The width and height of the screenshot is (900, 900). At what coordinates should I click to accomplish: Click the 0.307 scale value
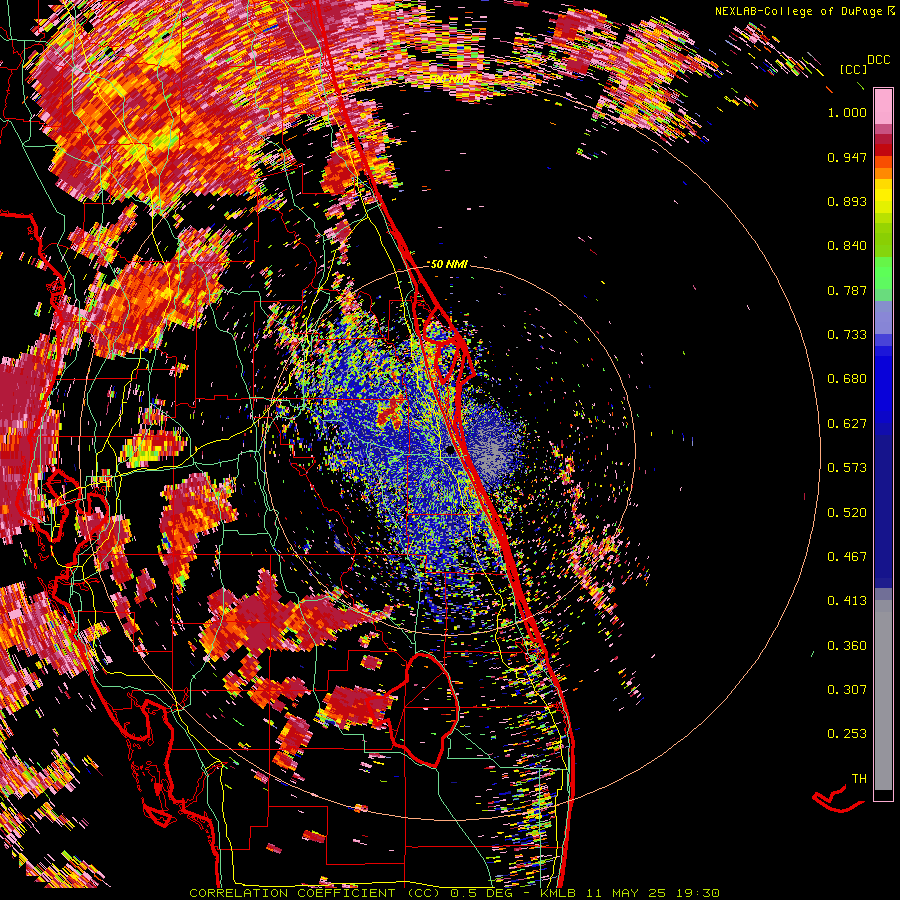click(847, 690)
